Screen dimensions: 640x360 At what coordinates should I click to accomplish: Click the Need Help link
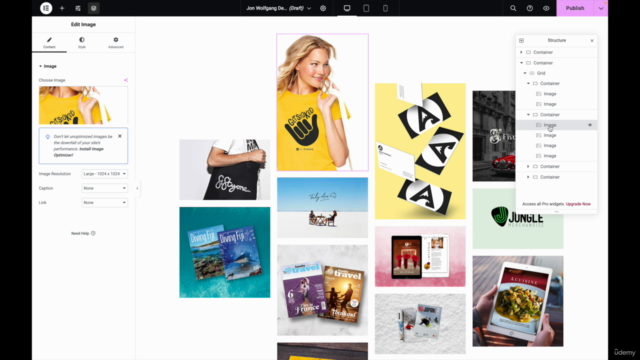coord(83,233)
